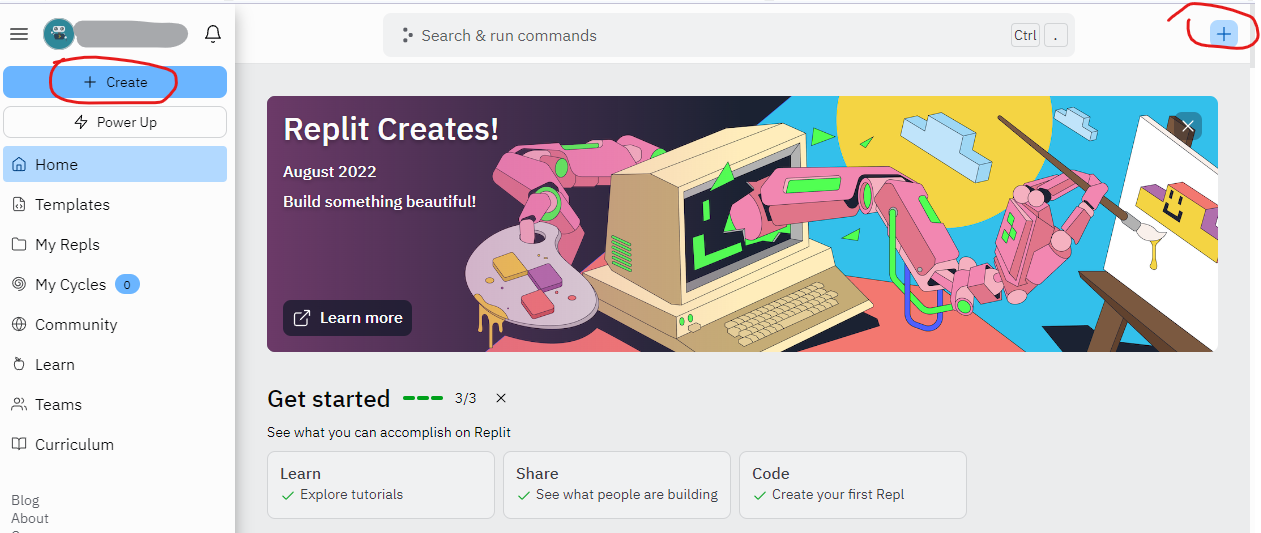Open the hamburger sidebar menu
Screen dimensions: 1261x533
click(18, 34)
